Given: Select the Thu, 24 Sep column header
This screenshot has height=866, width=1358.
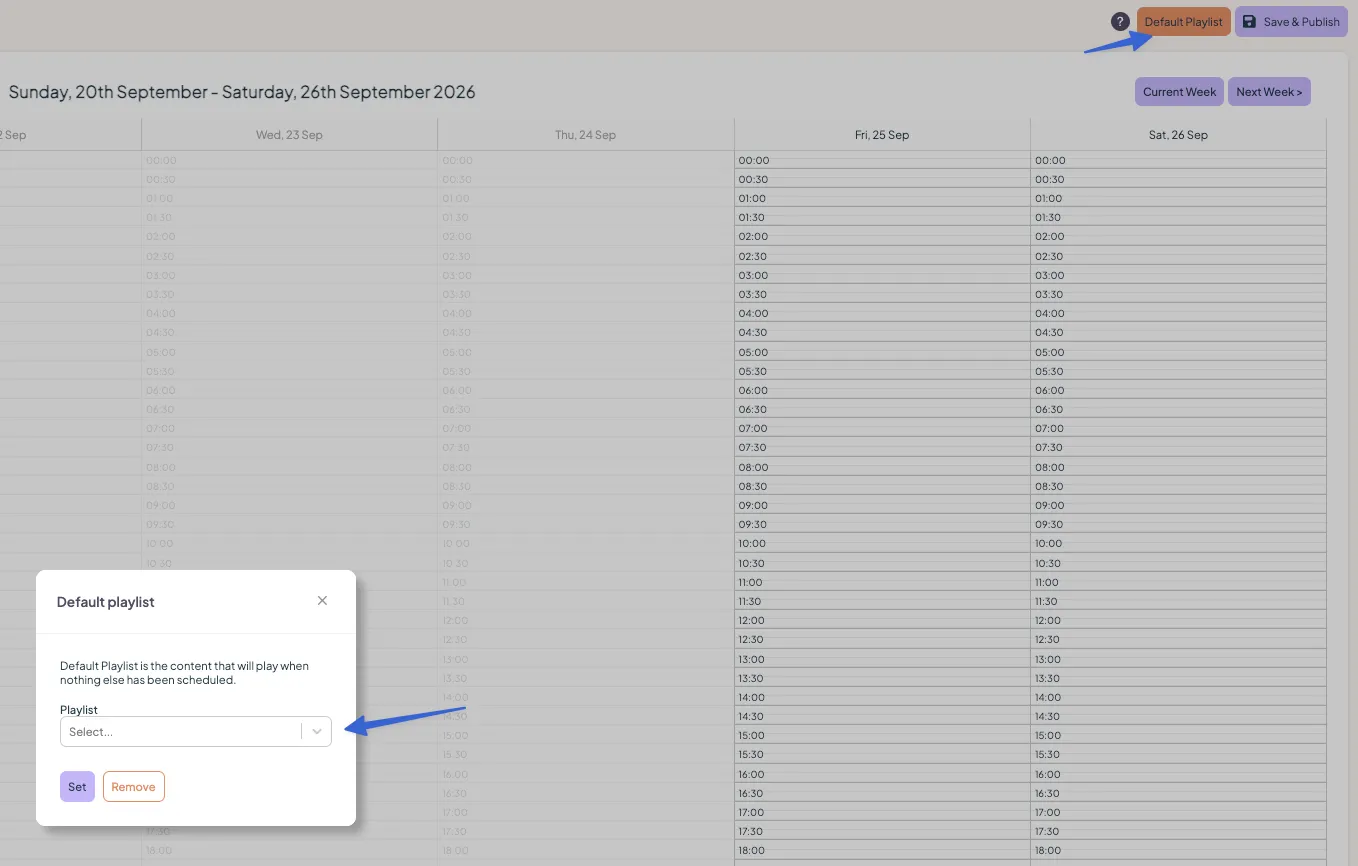Looking at the screenshot, I should click(x=586, y=135).
